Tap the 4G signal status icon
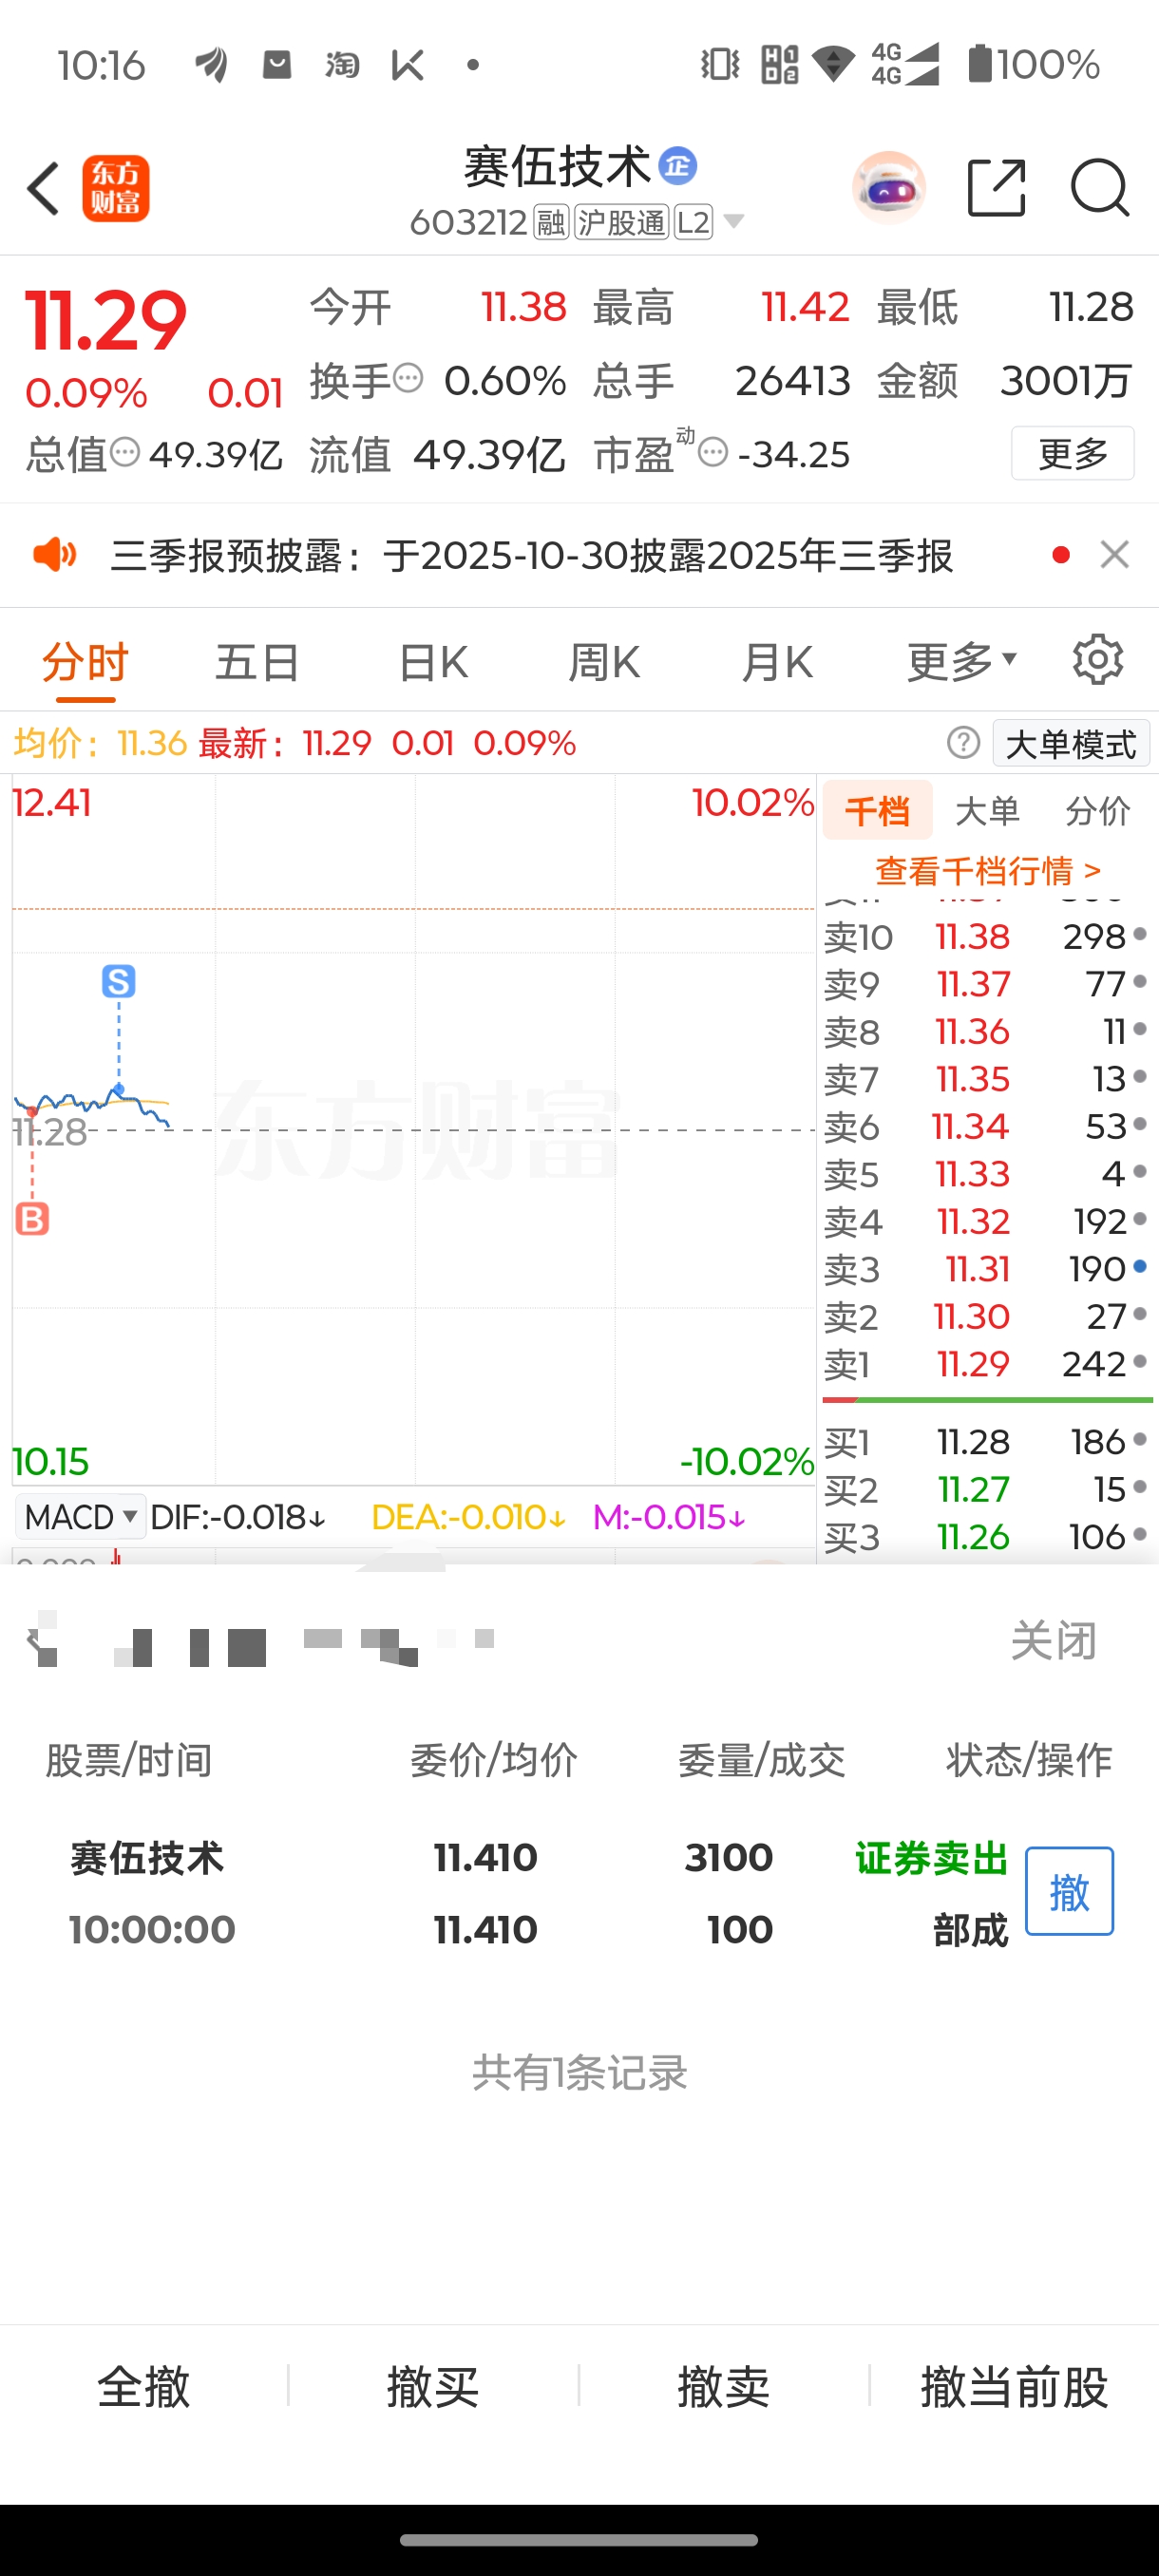The height and width of the screenshot is (2576, 1159). coord(905,64)
